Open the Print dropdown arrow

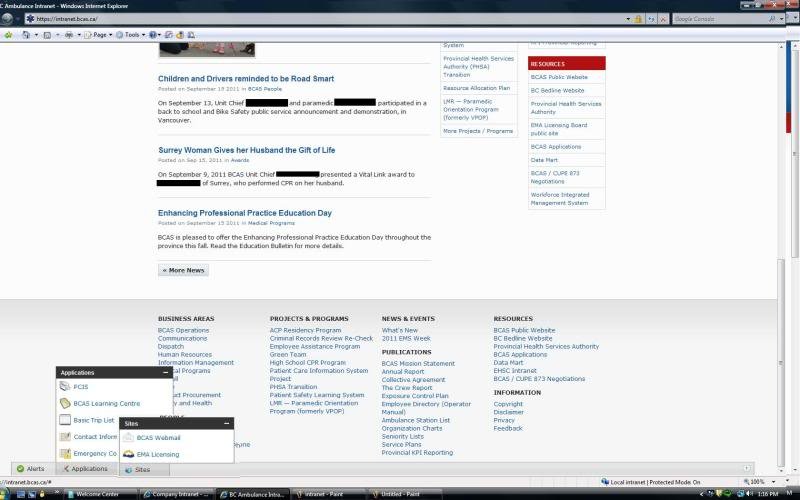click(79, 35)
